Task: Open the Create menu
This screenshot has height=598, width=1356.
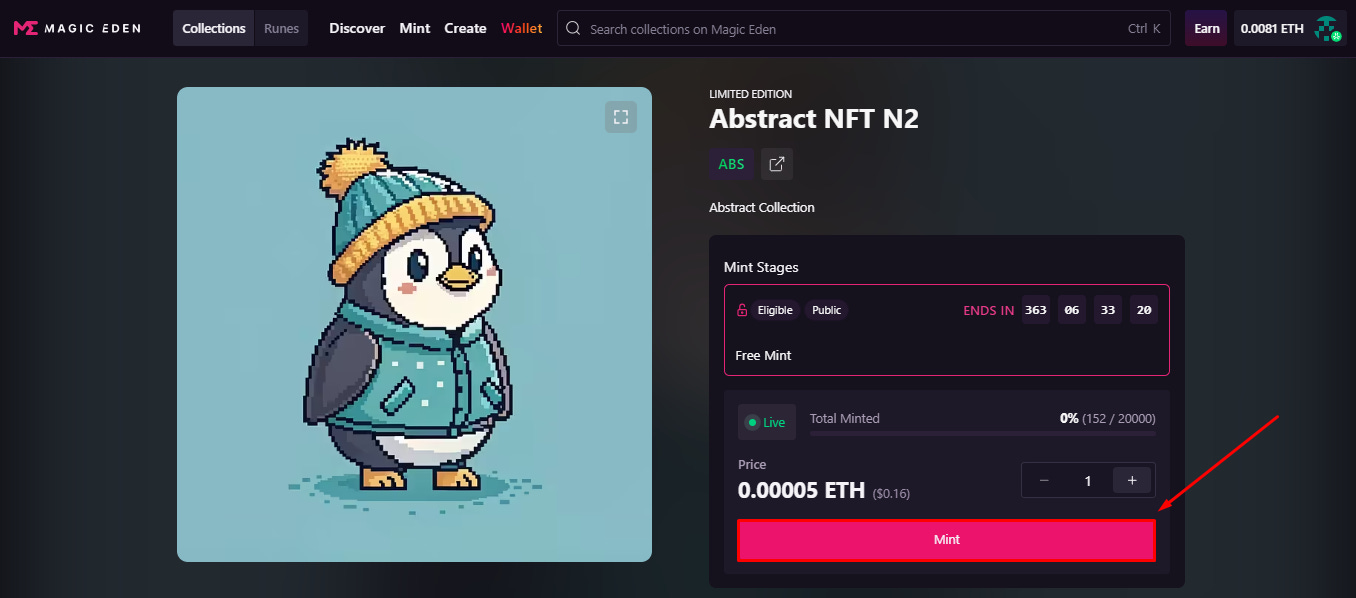Action: 465,28
